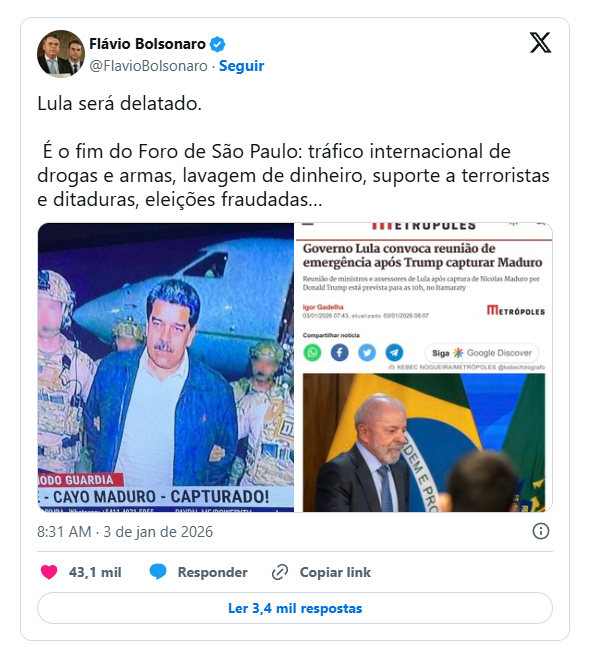Viewport: 592px width, 648px height.
Task: Click the Copiar link label
Action: [x=335, y=572]
